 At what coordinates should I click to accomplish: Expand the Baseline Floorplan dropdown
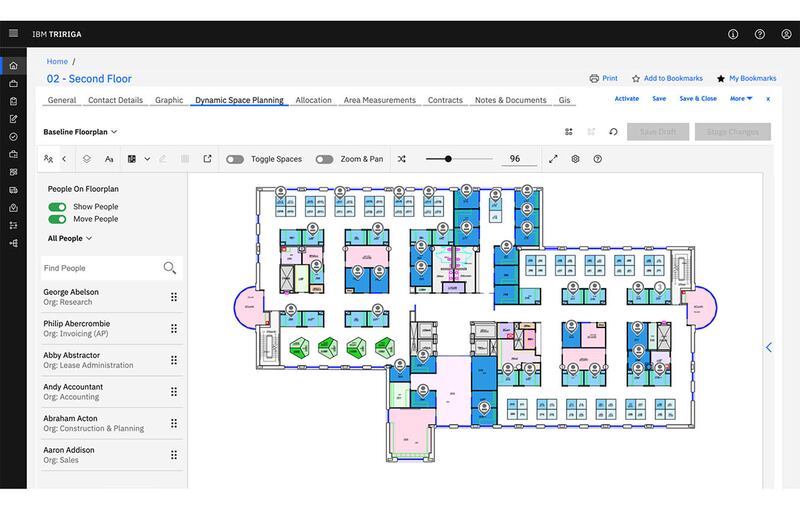[80, 131]
